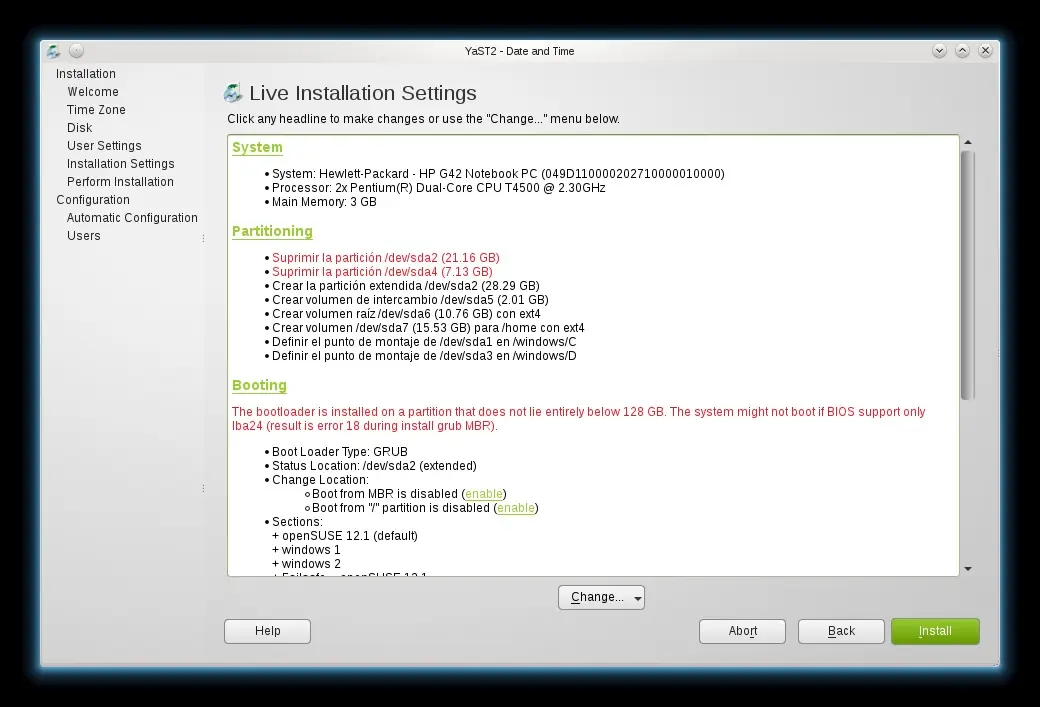The width and height of the screenshot is (1040, 707).
Task: Click the scroll up arrow of settings pane
Action: (x=968, y=143)
